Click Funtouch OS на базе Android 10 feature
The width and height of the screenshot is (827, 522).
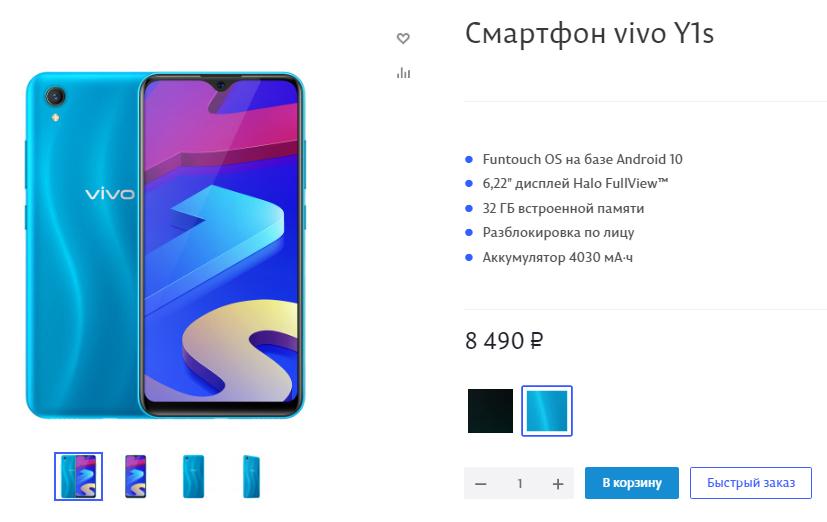(582, 159)
